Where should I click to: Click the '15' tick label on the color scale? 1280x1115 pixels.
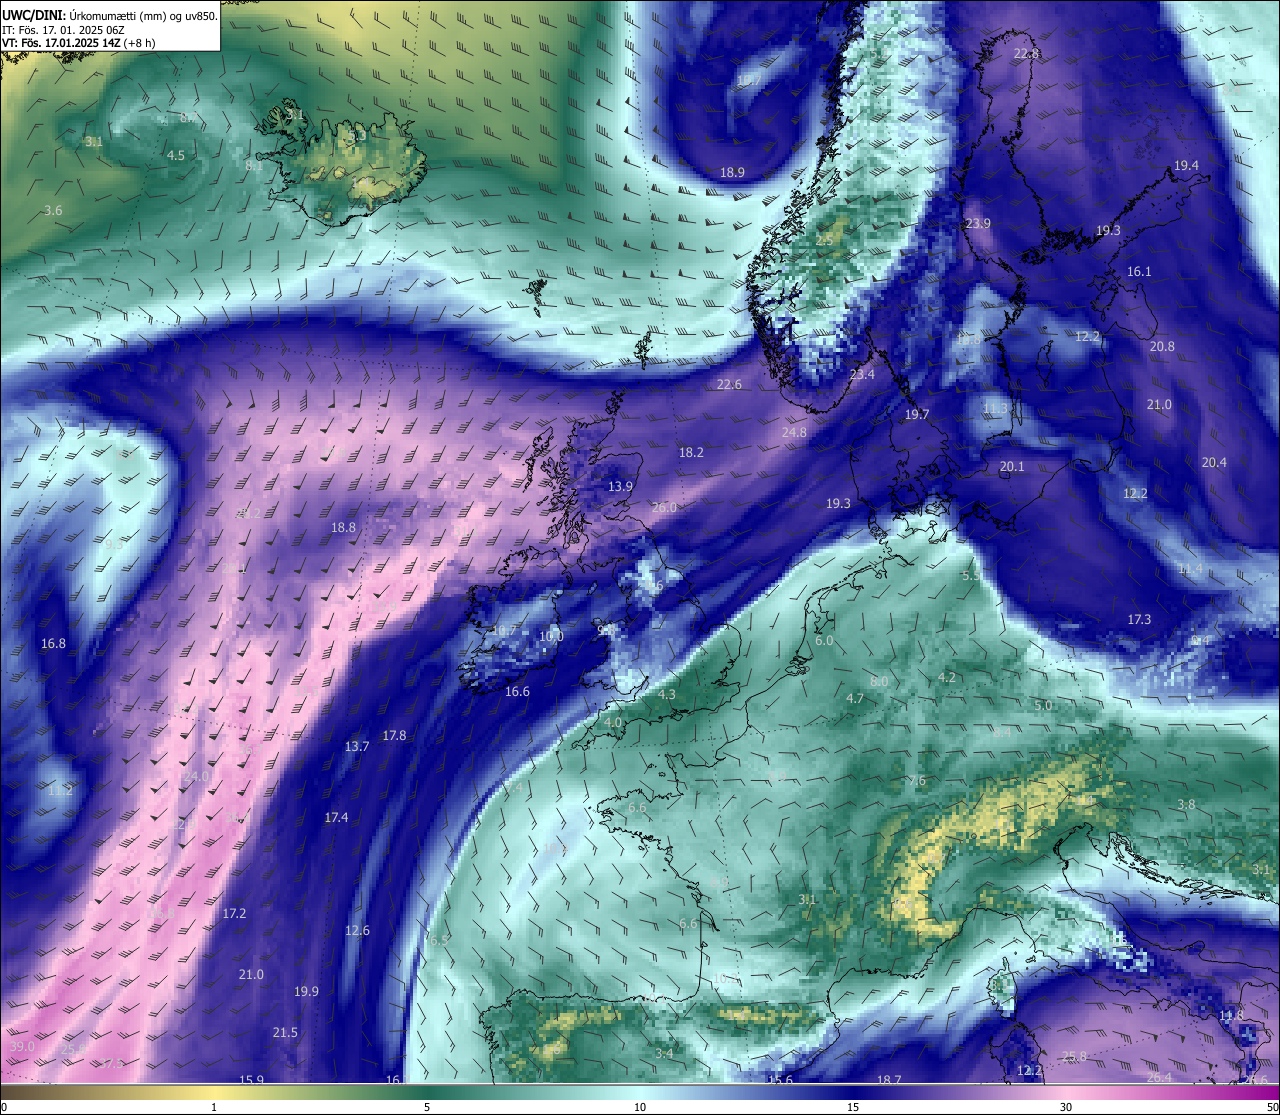[x=853, y=1107]
